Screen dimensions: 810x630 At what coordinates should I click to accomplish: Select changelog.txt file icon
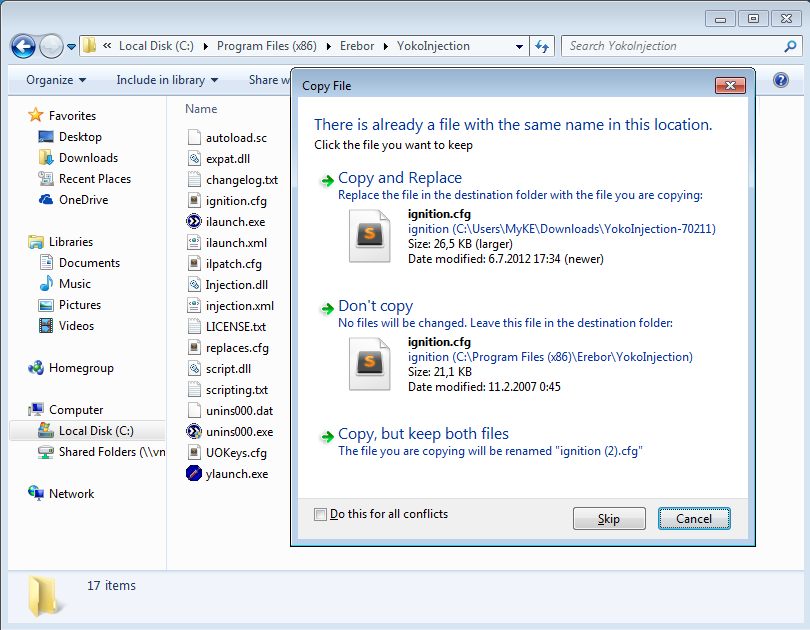194,180
